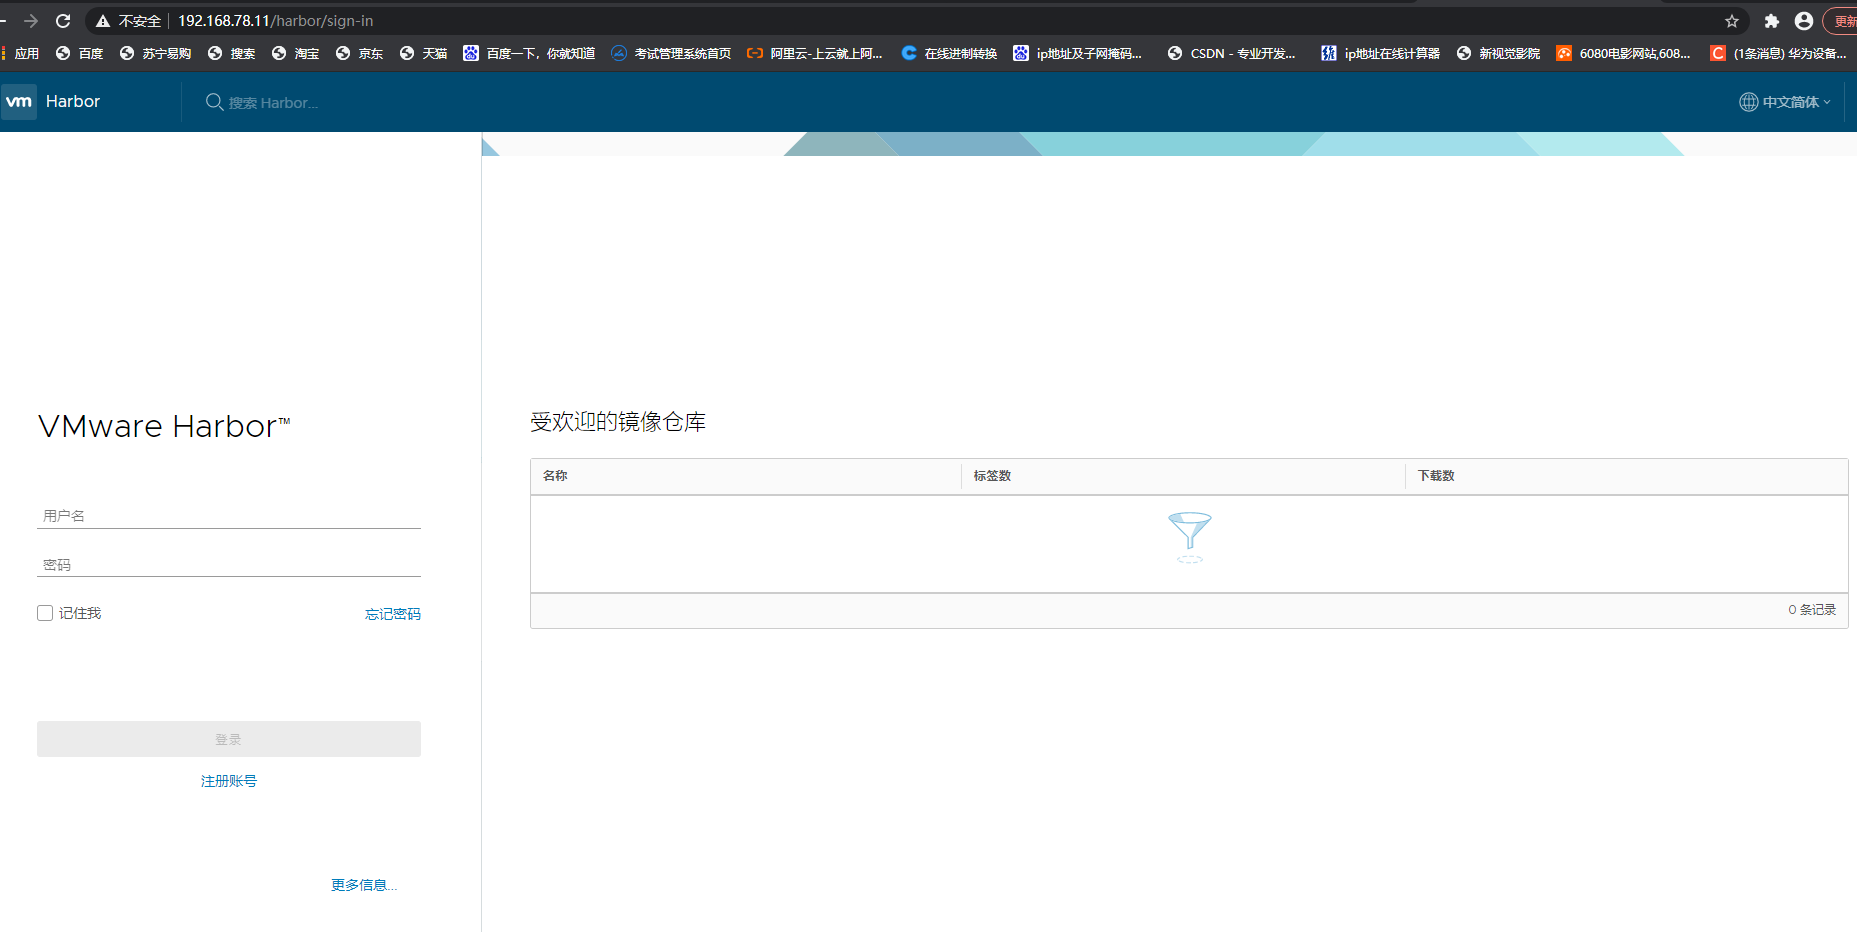Click the 登录 login button

click(x=229, y=739)
